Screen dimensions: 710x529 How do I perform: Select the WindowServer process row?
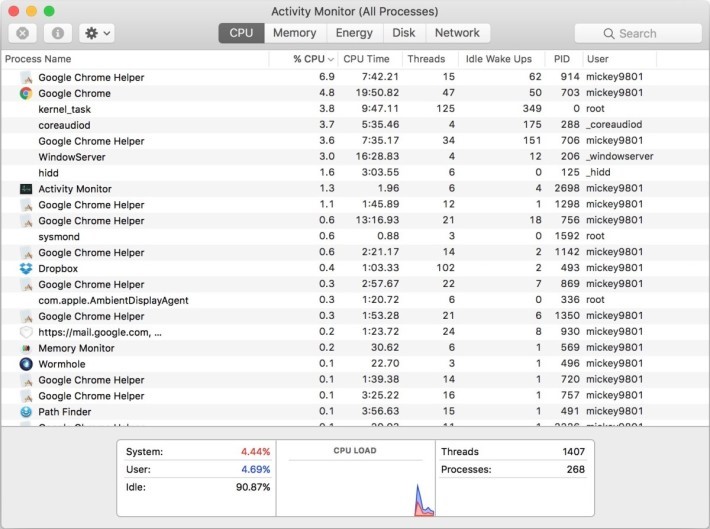pos(355,157)
